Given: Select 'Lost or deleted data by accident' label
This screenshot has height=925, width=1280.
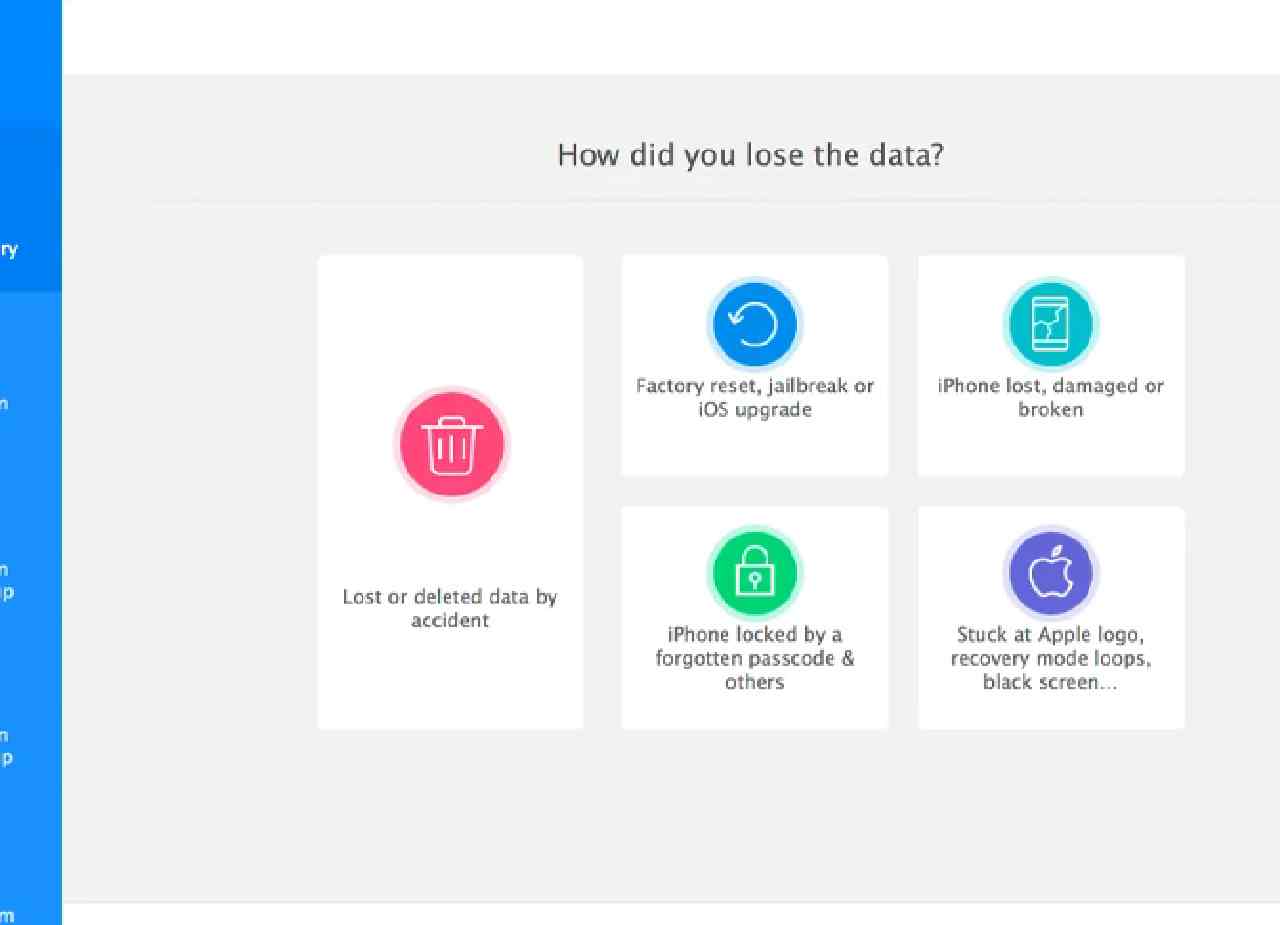Looking at the screenshot, I should point(450,608).
